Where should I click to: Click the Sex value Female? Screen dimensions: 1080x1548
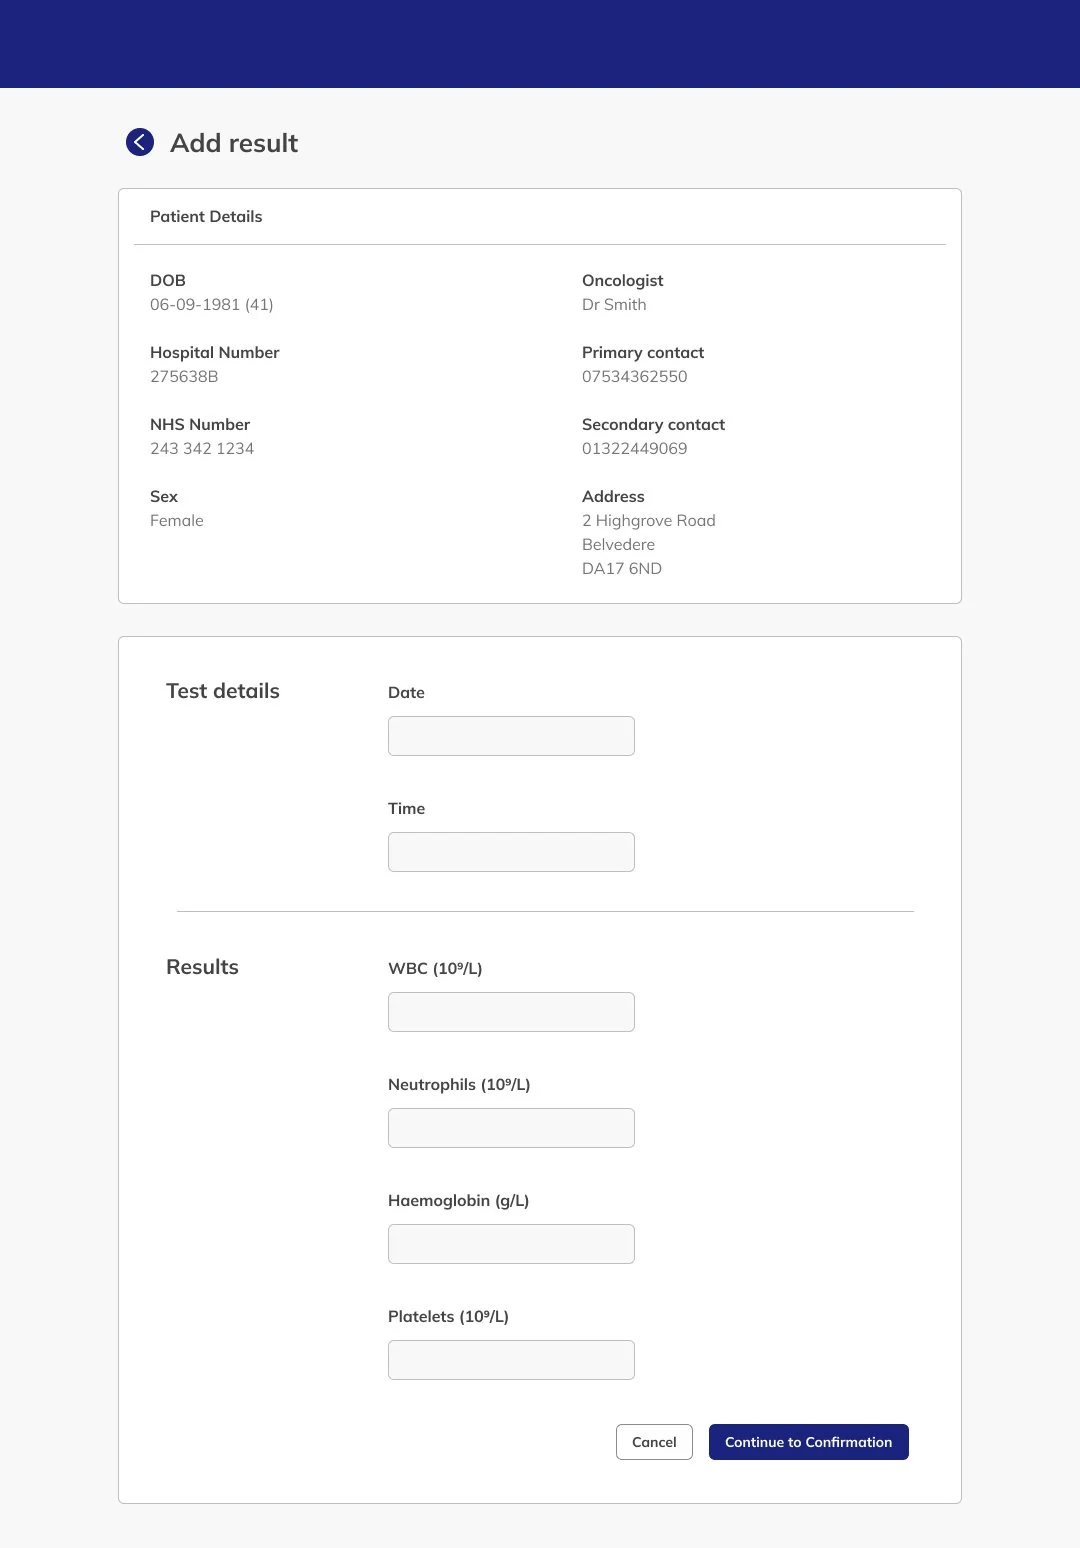point(177,520)
